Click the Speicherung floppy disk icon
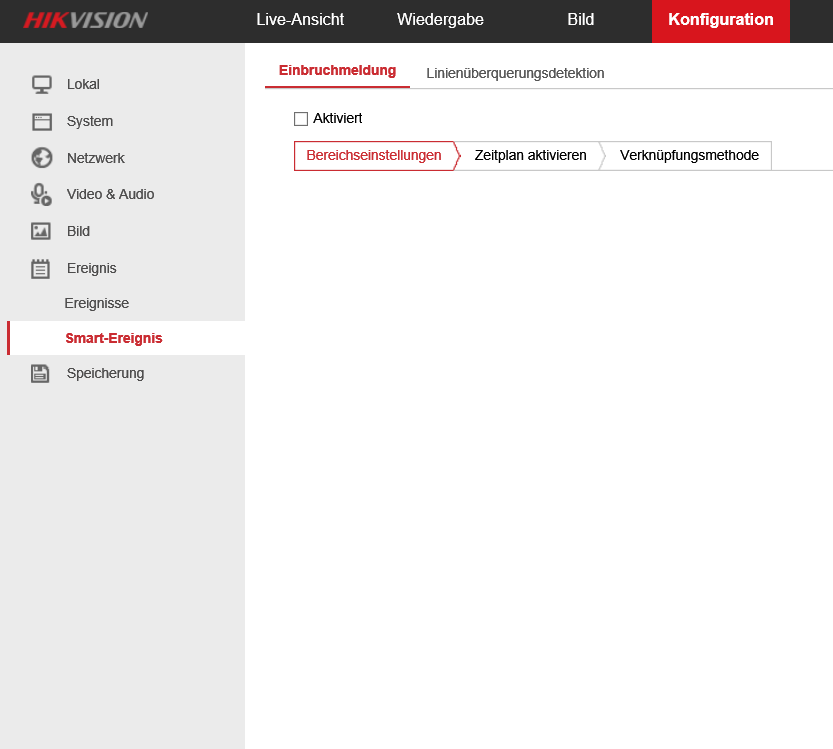 coord(41,373)
